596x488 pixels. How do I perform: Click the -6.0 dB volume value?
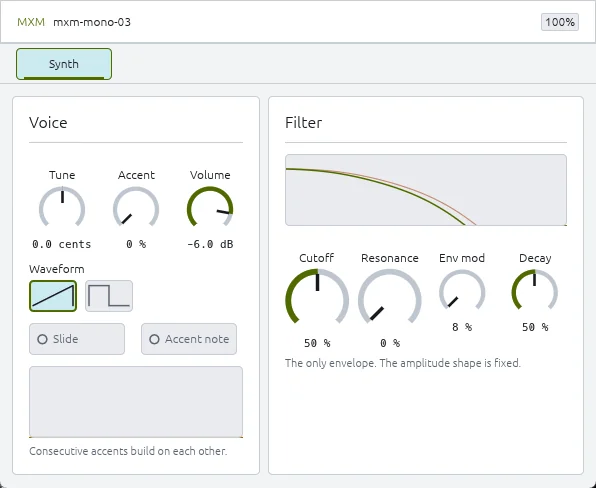(x=210, y=244)
